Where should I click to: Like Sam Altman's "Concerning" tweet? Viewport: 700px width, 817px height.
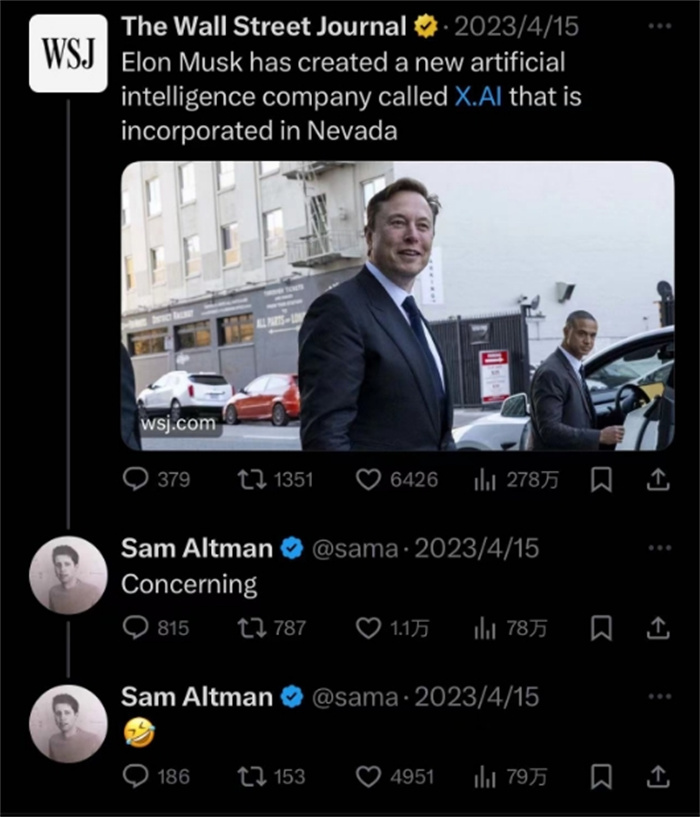tap(369, 628)
